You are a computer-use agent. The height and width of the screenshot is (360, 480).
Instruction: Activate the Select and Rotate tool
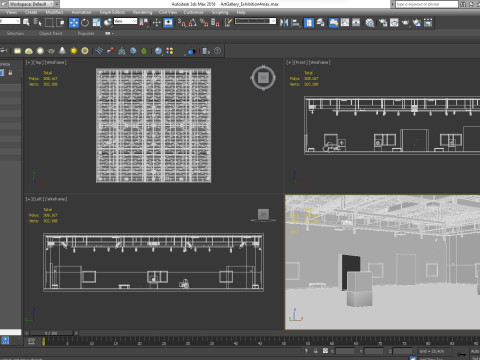[x=85, y=22]
